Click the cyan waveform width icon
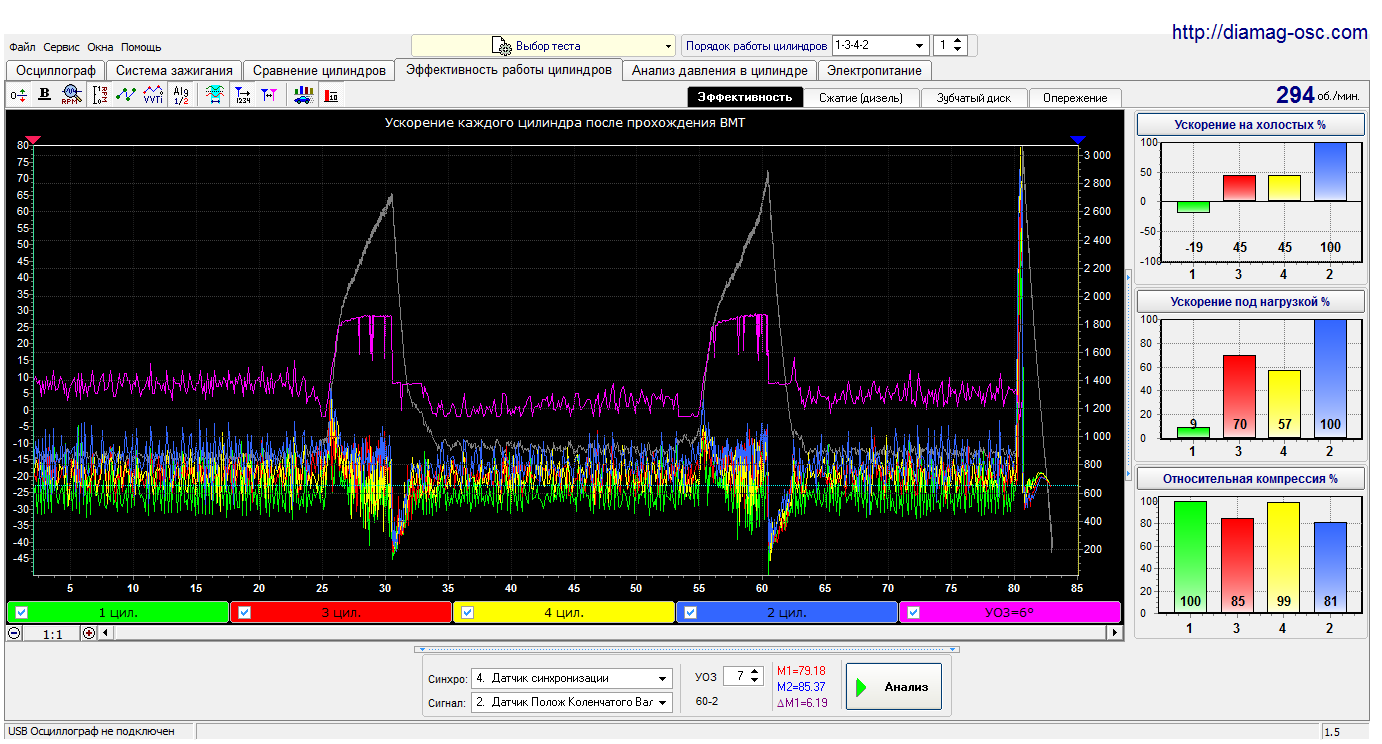 (214, 95)
